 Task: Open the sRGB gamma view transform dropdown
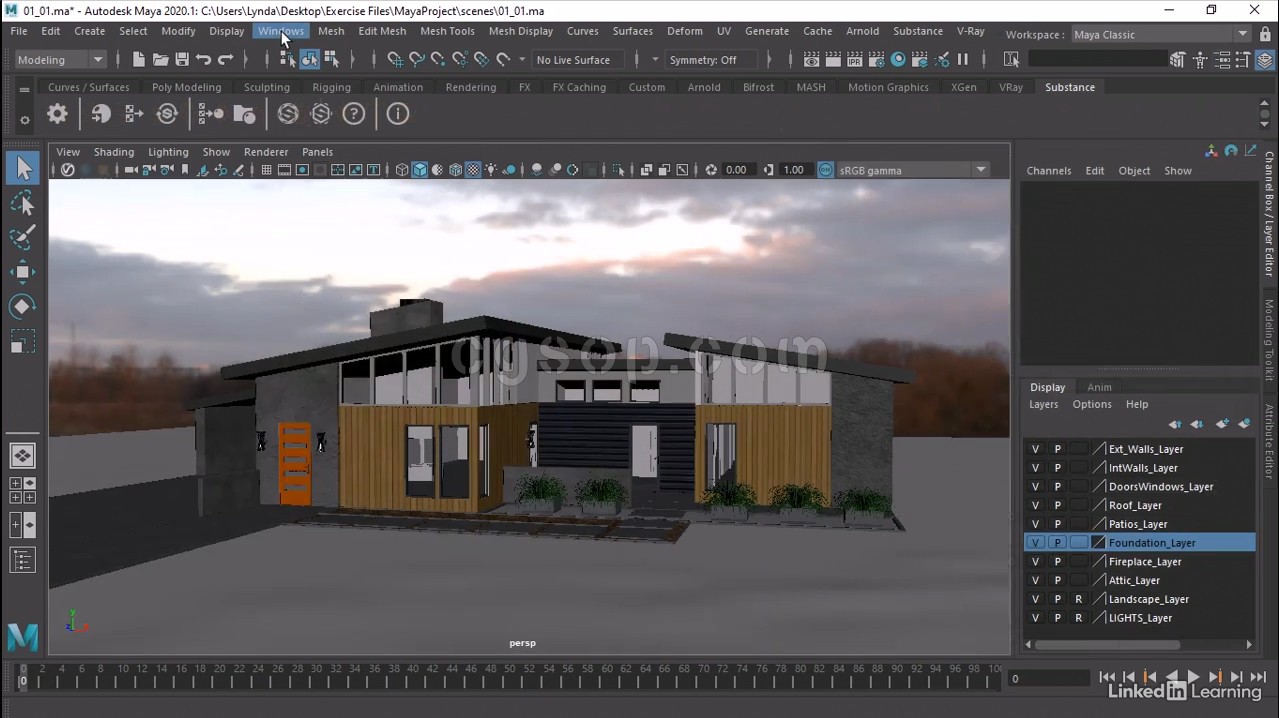[x=913, y=170]
